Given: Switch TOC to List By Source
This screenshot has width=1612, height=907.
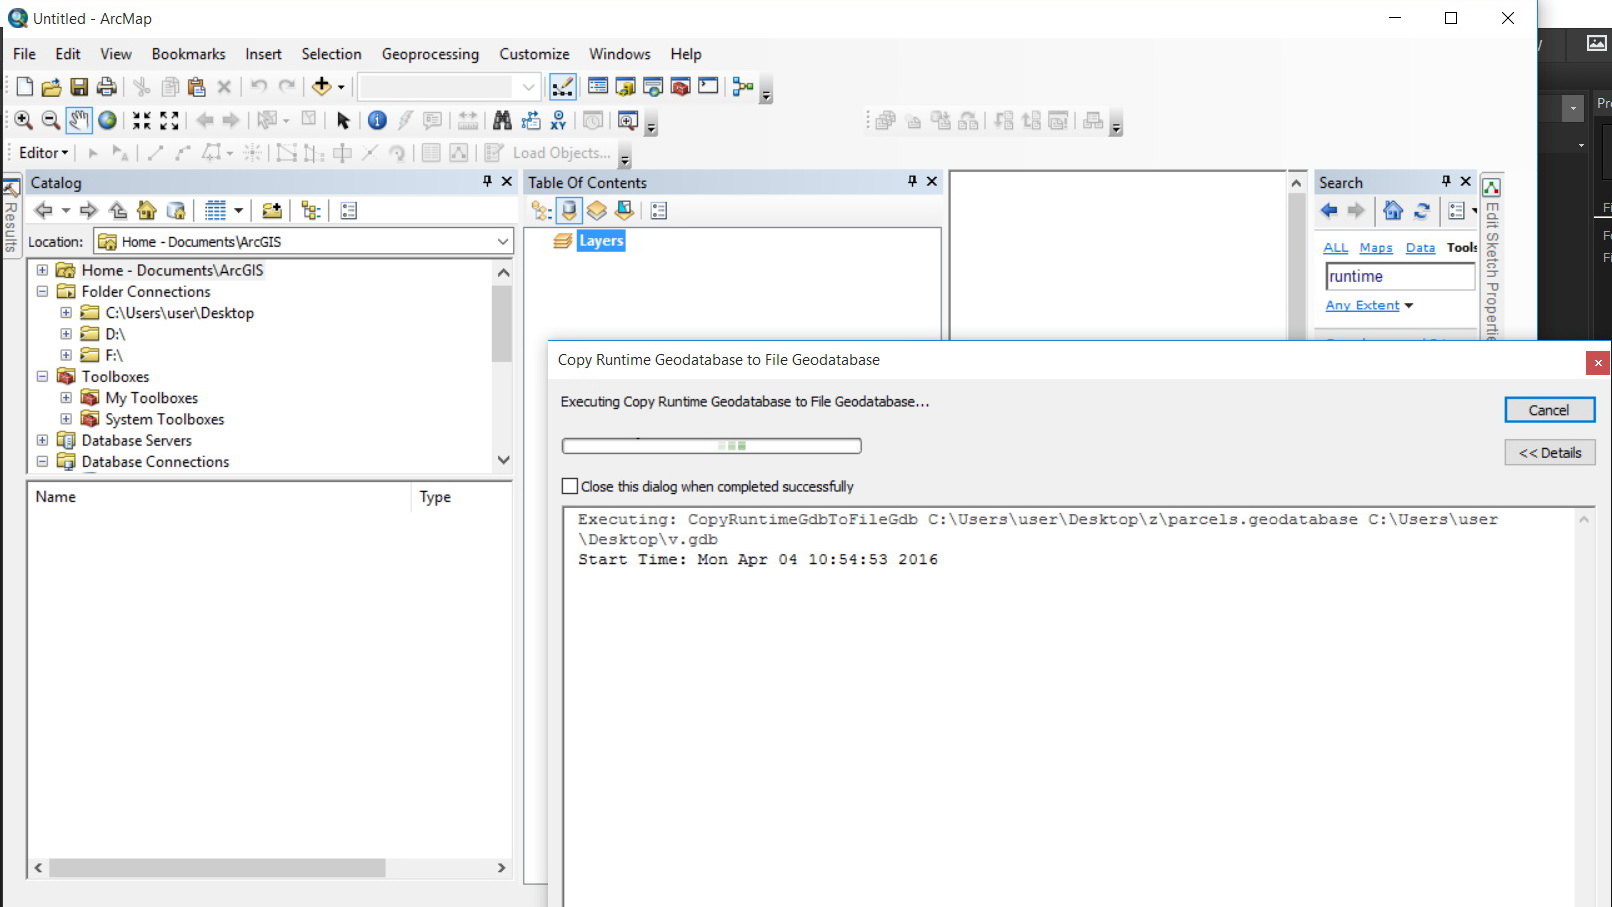Looking at the screenshot, I should (x=569, y=211).
